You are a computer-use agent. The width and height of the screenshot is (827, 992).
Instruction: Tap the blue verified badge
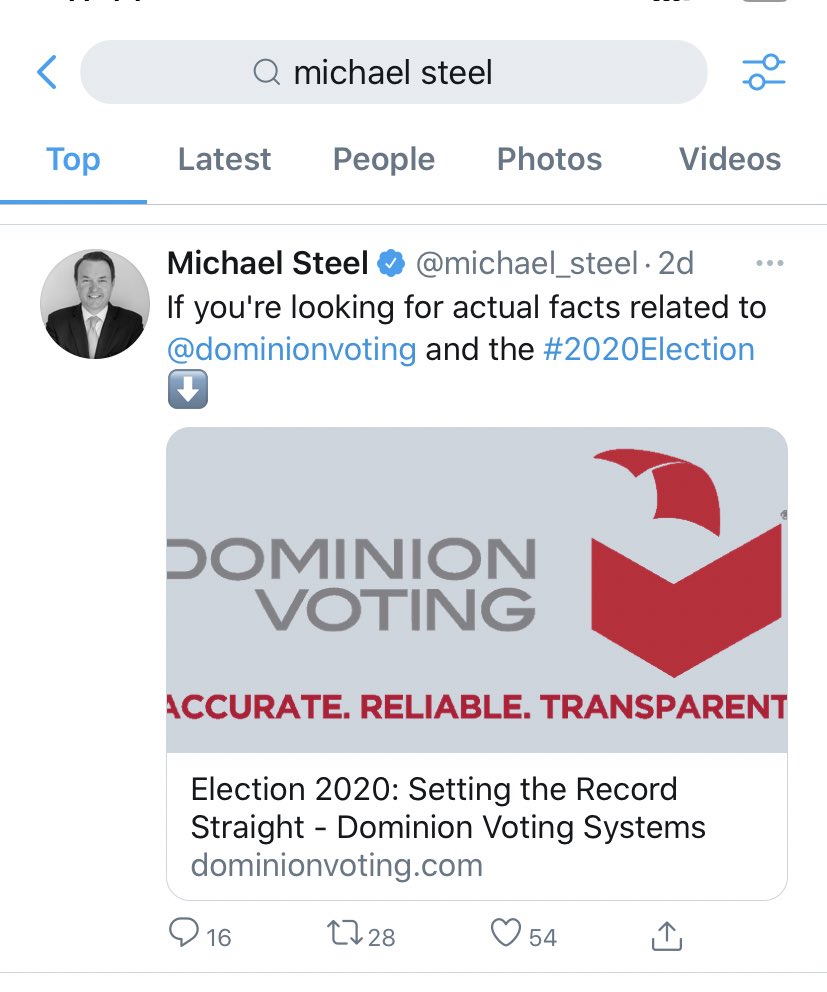390,263
